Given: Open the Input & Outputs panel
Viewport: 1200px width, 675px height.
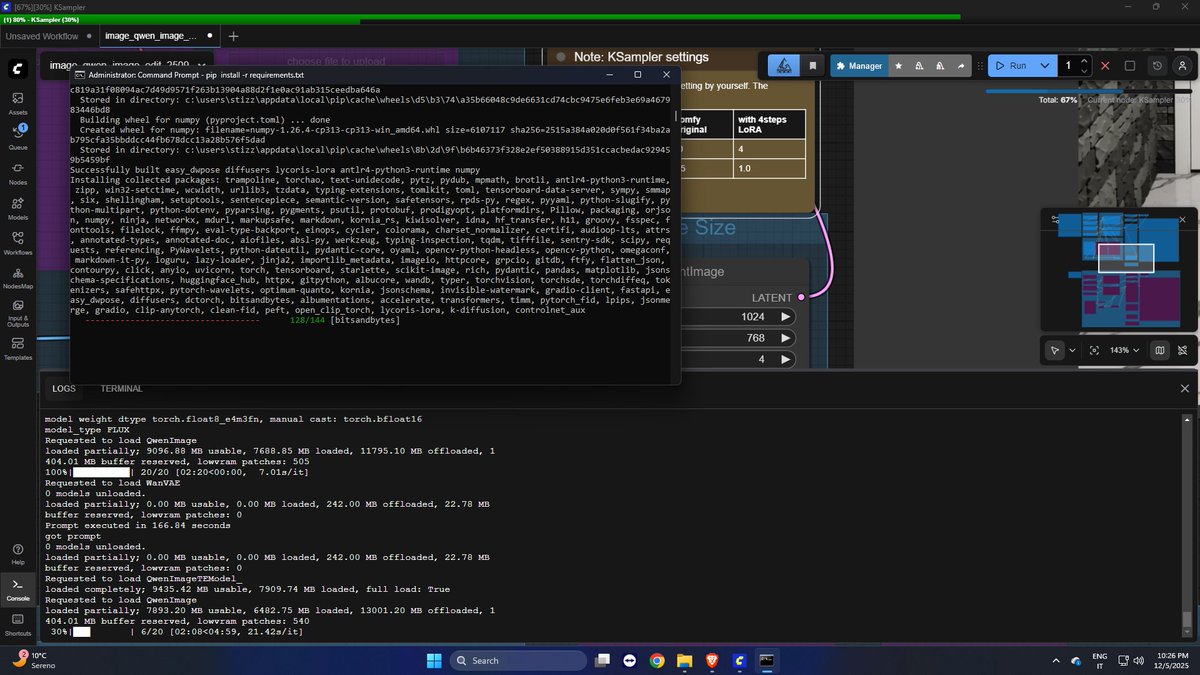Looking at the screenshot, I should [18, 314].
